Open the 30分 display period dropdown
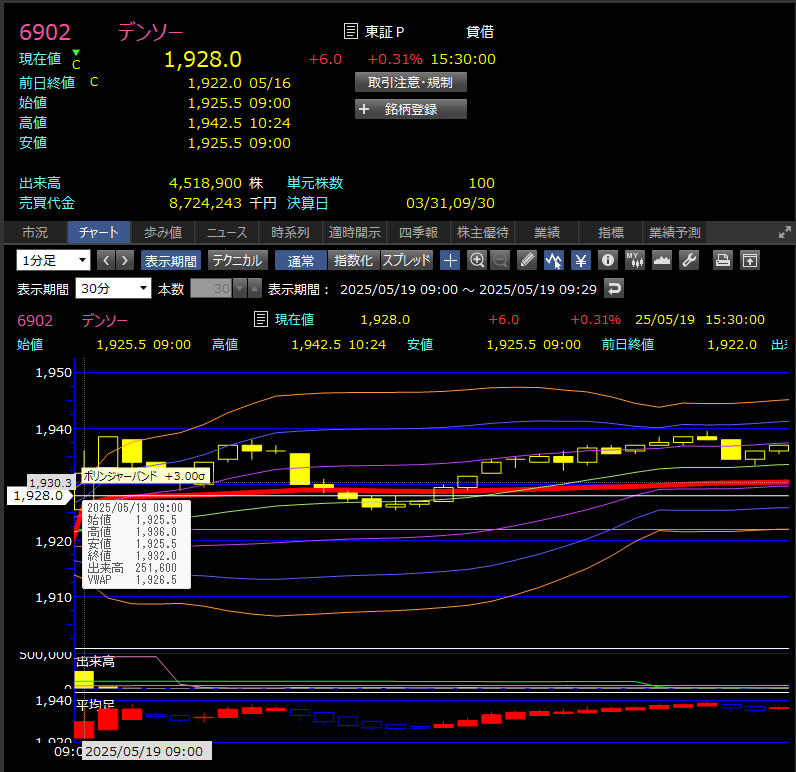This screenshot has width=796, height=772. 113,289
